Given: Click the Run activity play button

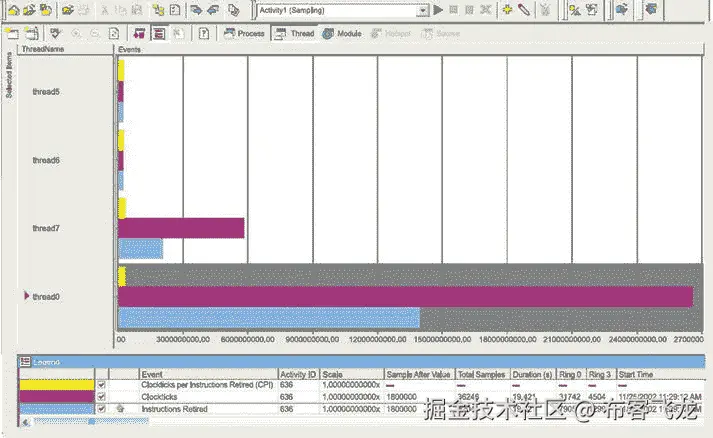Looking at the screenshot, I should [438, 10].
